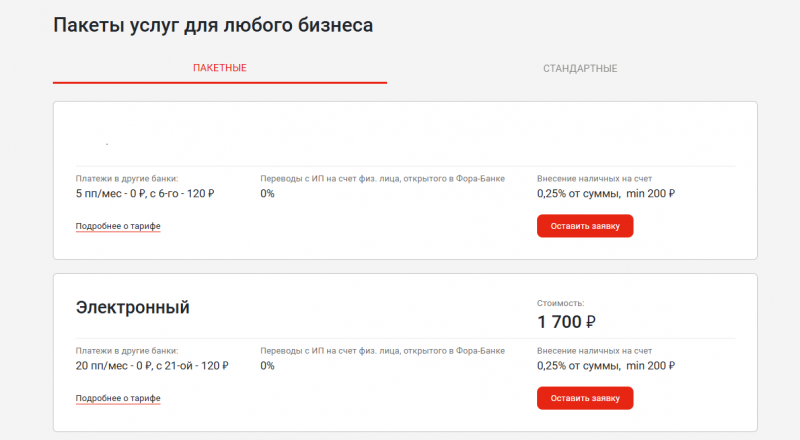This screenshot has height=440, width=800.
Task: Open the СТАНДАРТНЫЕ tab
Action: tap(580, 68)
